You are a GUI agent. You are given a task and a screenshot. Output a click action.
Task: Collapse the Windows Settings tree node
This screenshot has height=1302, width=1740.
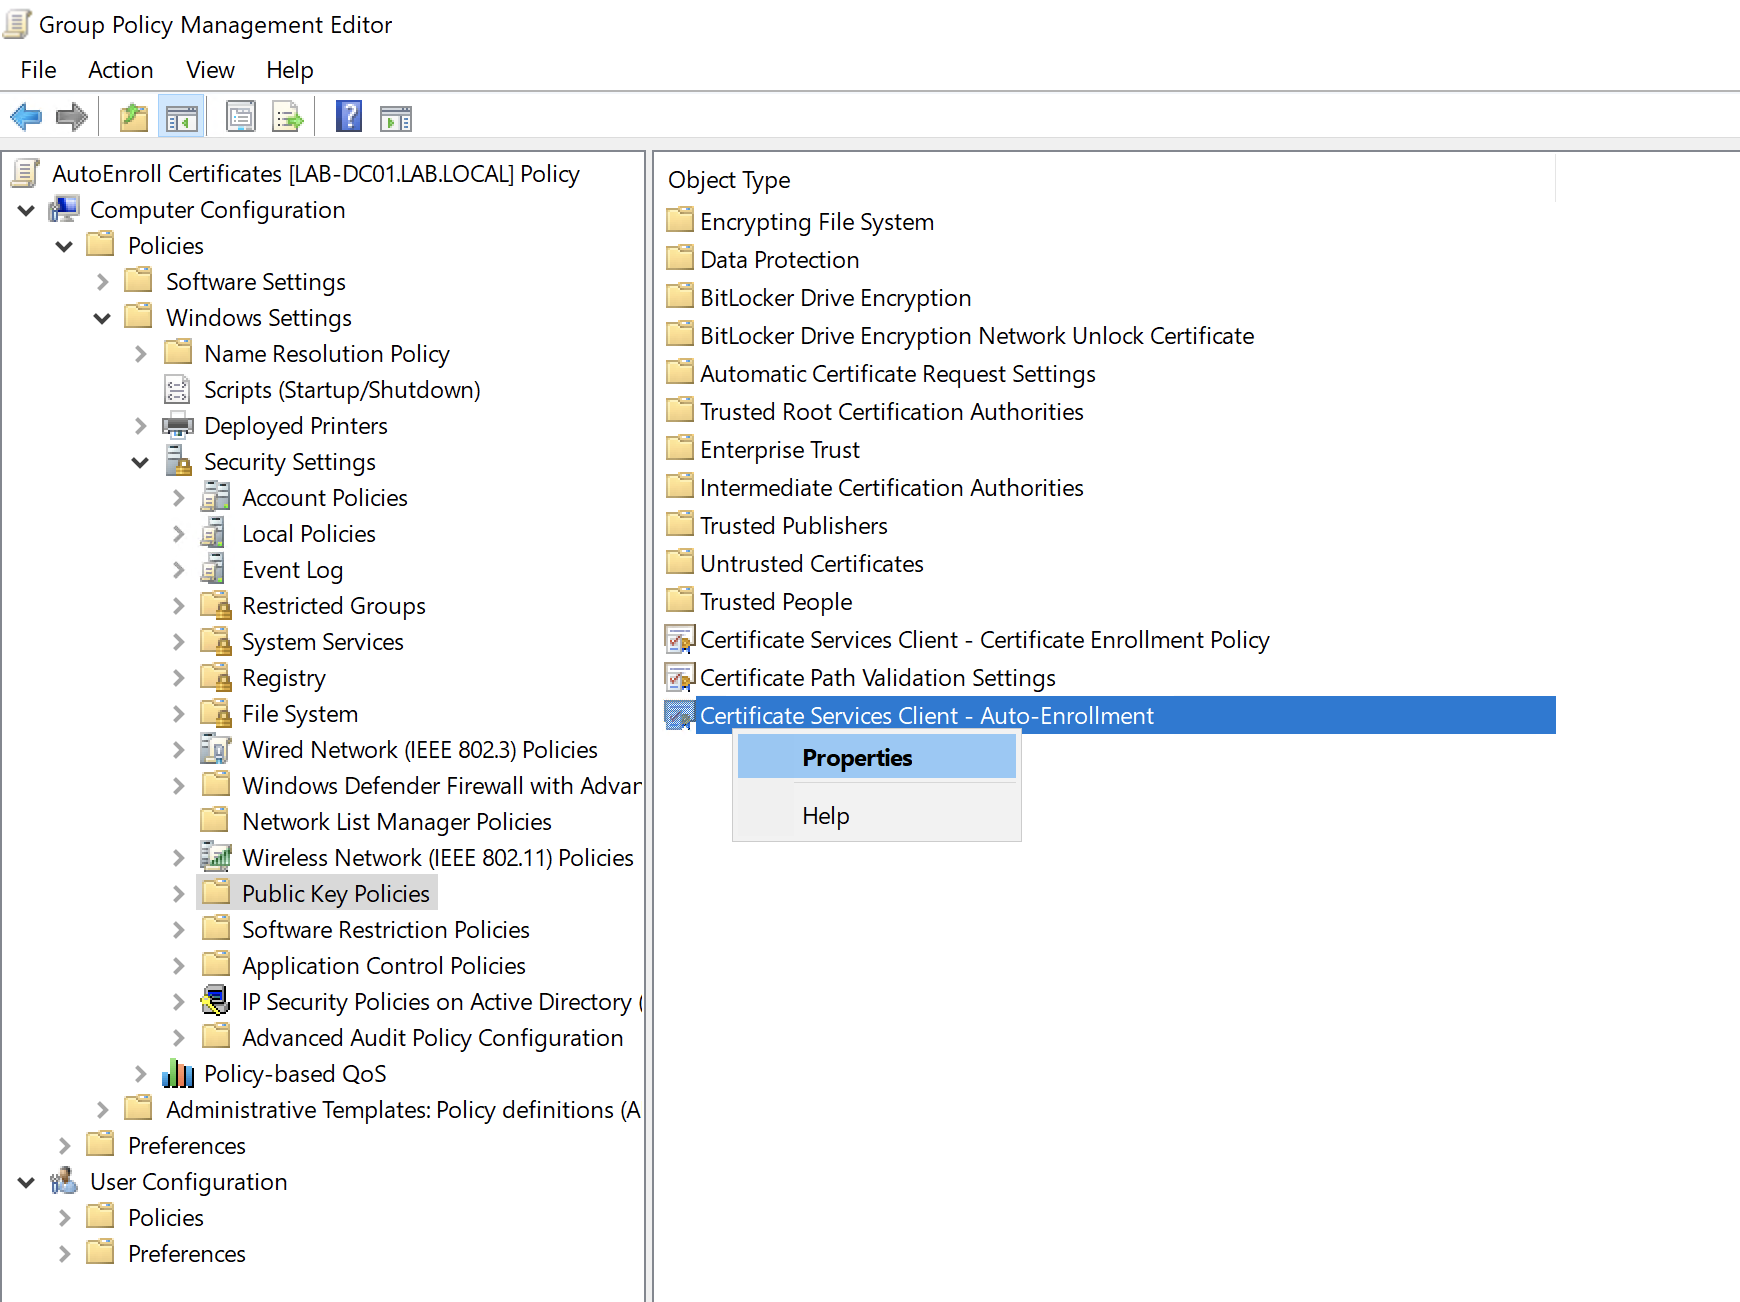tap(102, 318)
